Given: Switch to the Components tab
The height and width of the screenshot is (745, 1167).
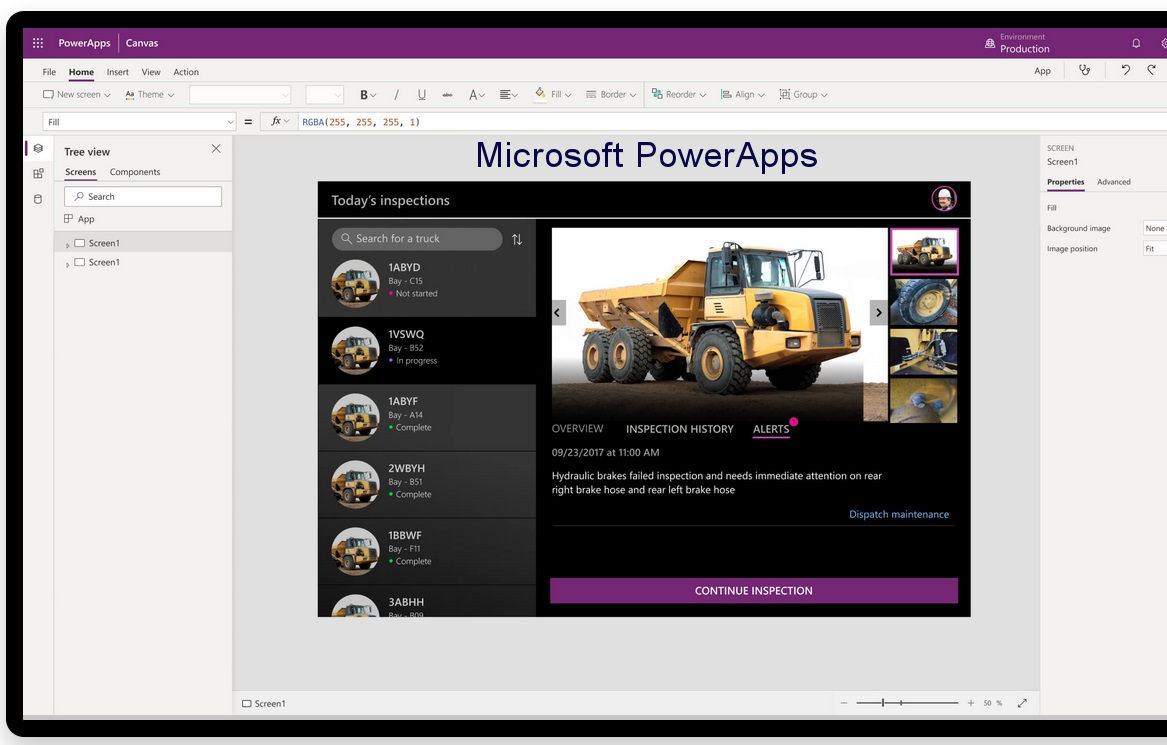Looking at the screenshot, I should point(135,172).
